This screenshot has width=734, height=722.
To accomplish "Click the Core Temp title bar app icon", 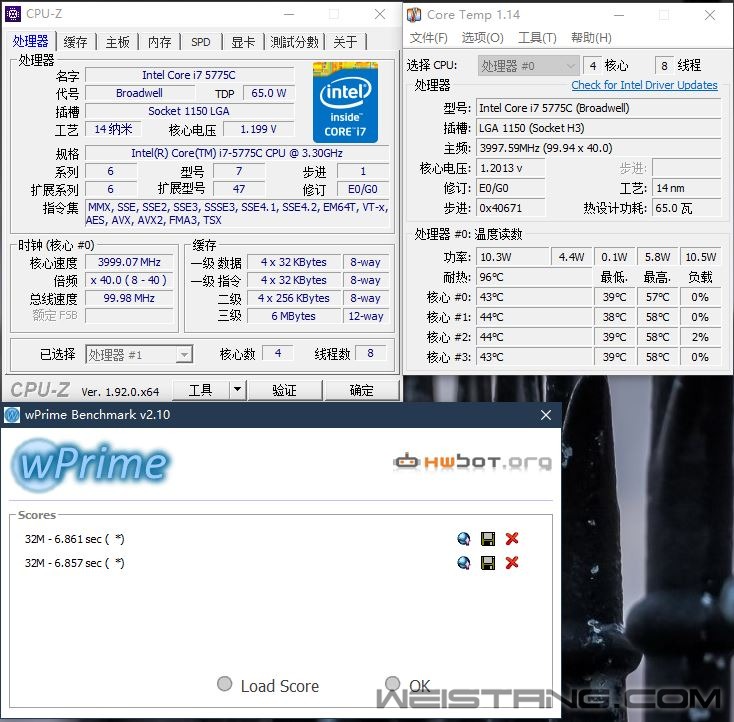I will pyautogui.click(x=414, y=15).
